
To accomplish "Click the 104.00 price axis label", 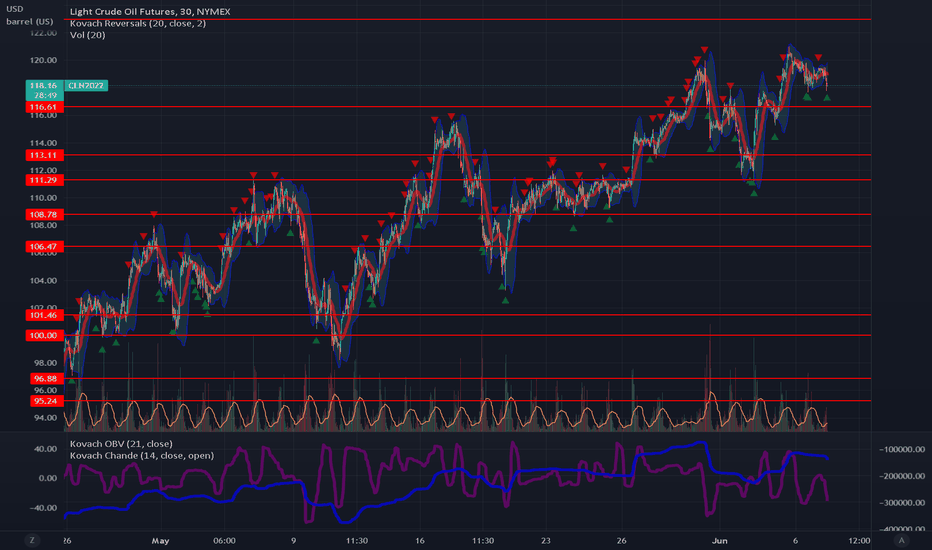I will [43, 281].
